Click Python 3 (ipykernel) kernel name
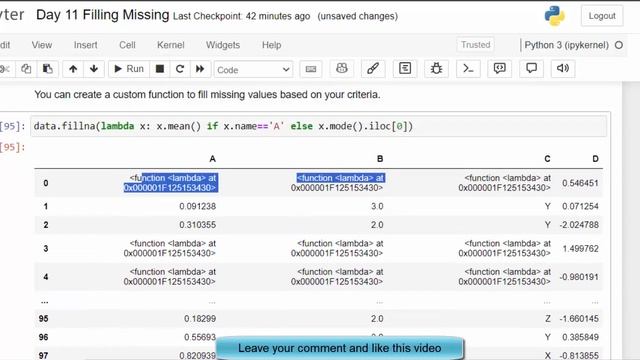This screenshot has width=640, height=360. (x=566, y=45)
